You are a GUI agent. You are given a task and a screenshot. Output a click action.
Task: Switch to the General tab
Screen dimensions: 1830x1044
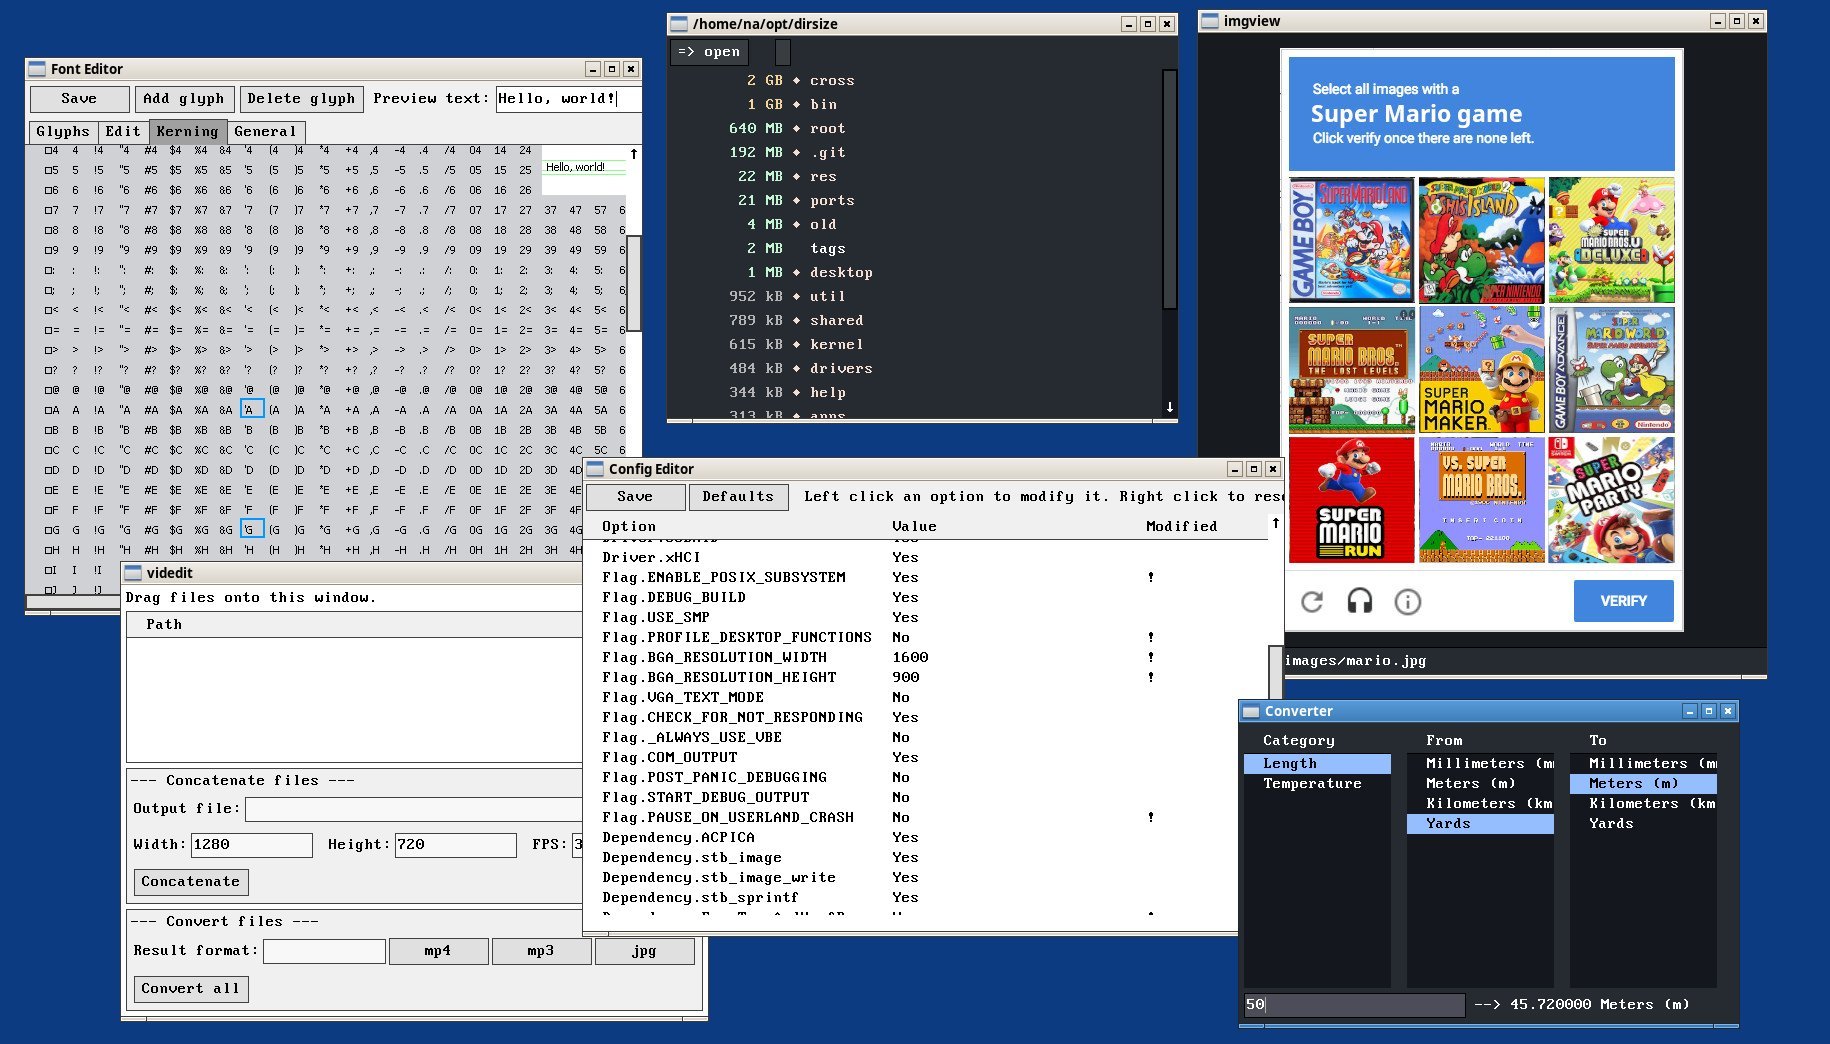click(x=265, y=131)
